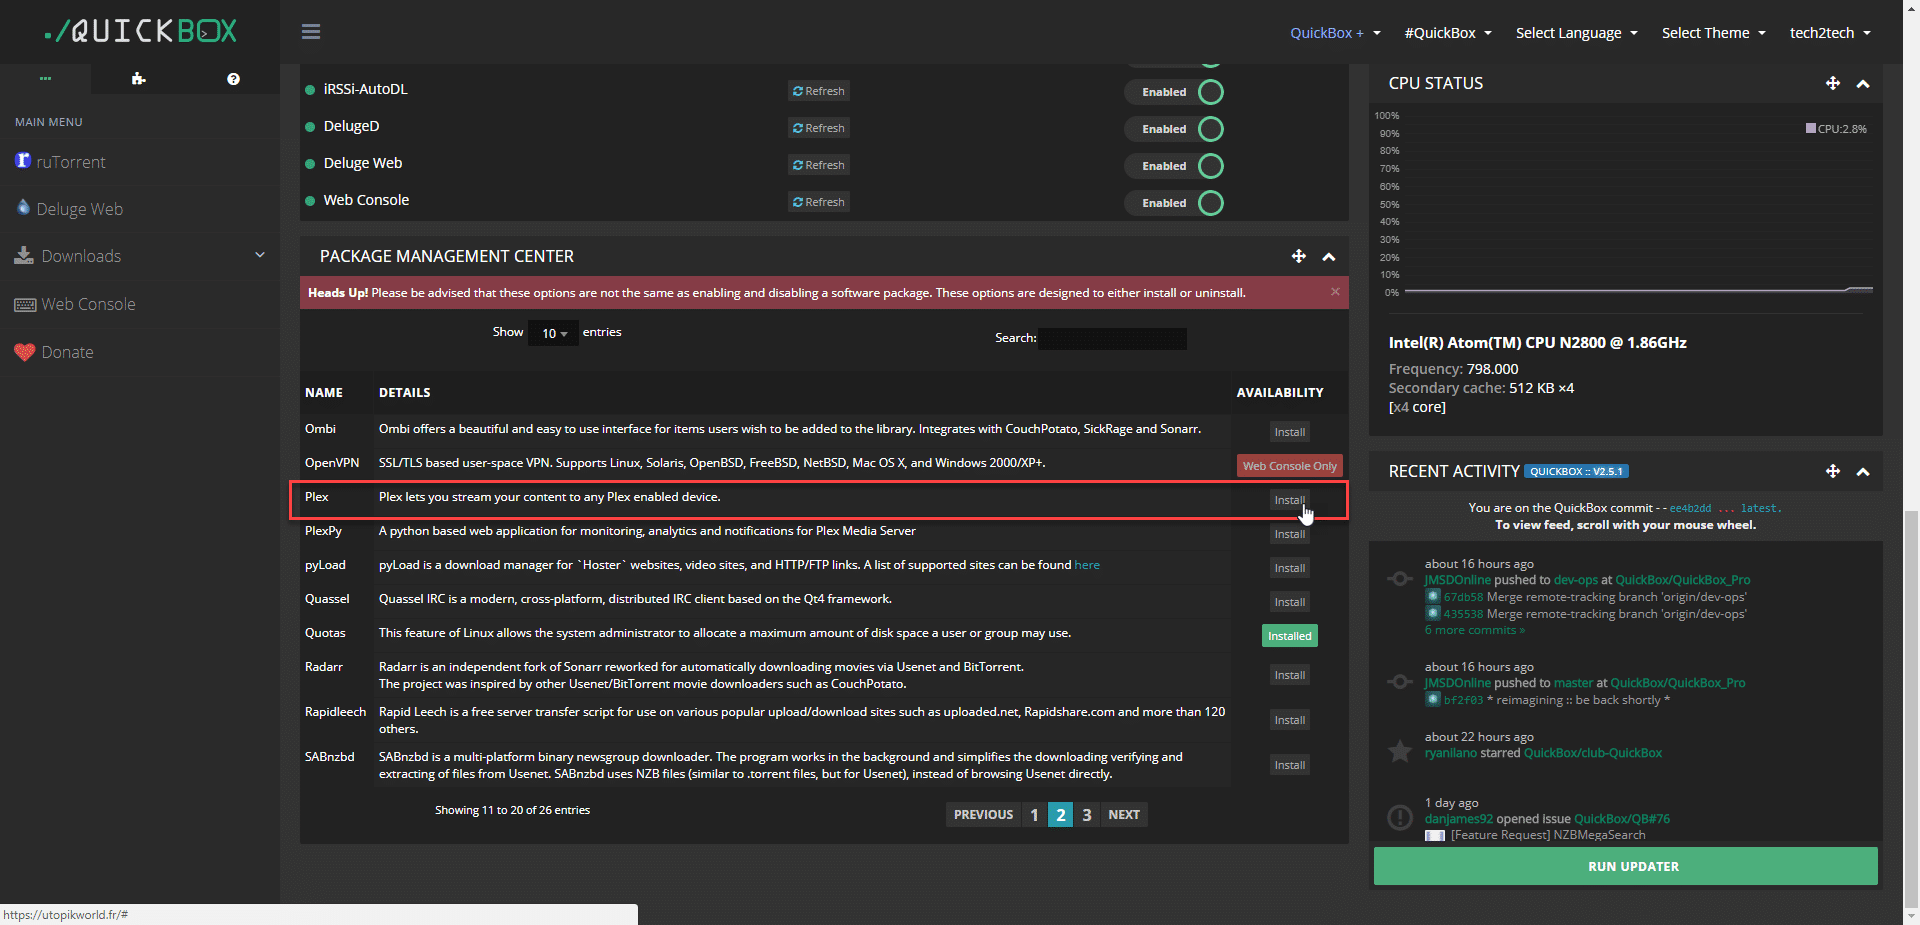This screenshot has height=925, width=1920.
Task: Open pyLoad supported sites 'here' link
Action: (x=1087, y=565)
